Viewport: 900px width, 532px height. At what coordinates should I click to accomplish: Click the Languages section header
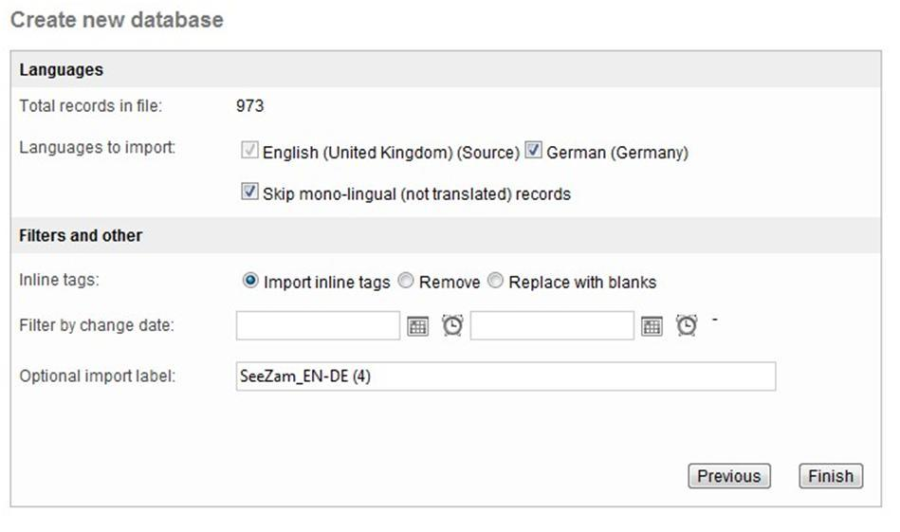point(62,70)
